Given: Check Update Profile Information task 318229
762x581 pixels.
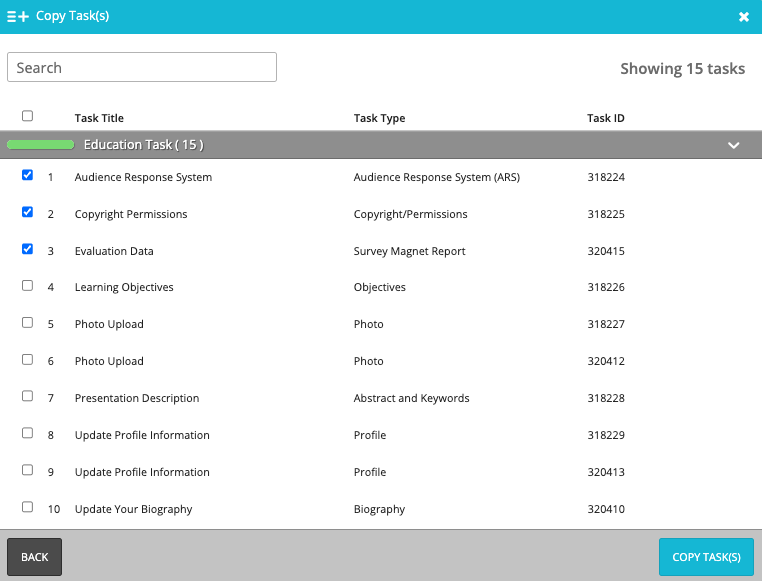Looking at the screenshot, I should tap(28, 433).
